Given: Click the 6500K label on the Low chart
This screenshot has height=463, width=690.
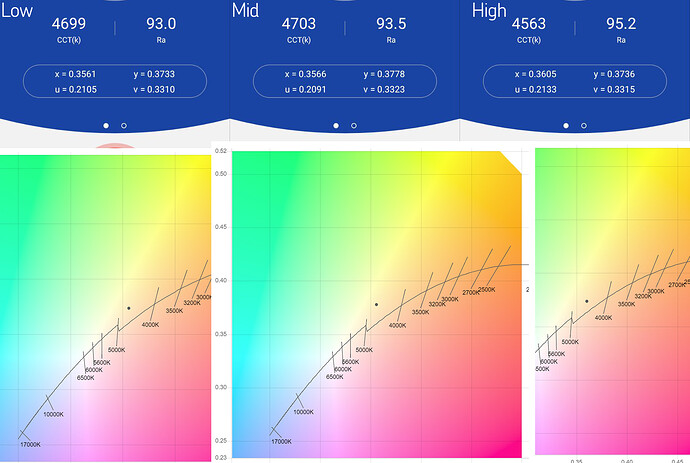Looking at the screenshot, I should click(x=85, y=378).
